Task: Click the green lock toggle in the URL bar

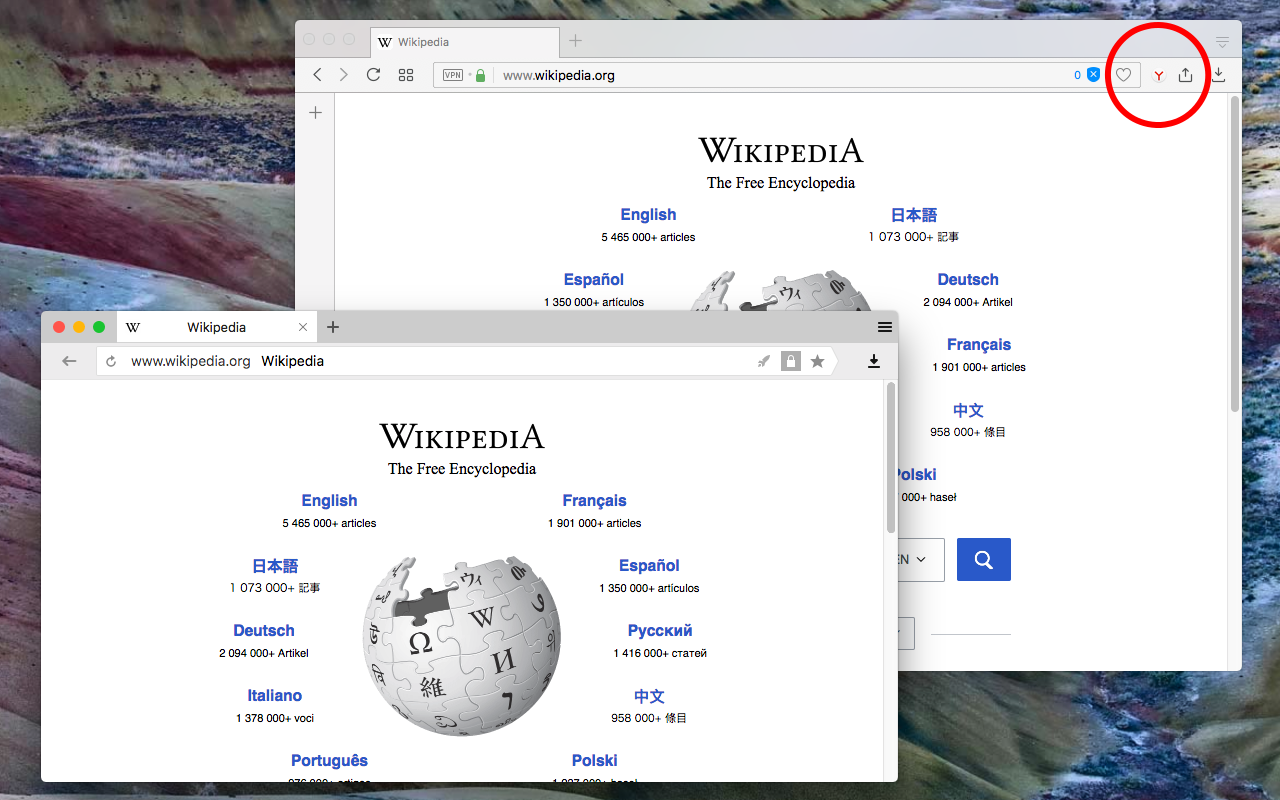Action: (480, 75)
